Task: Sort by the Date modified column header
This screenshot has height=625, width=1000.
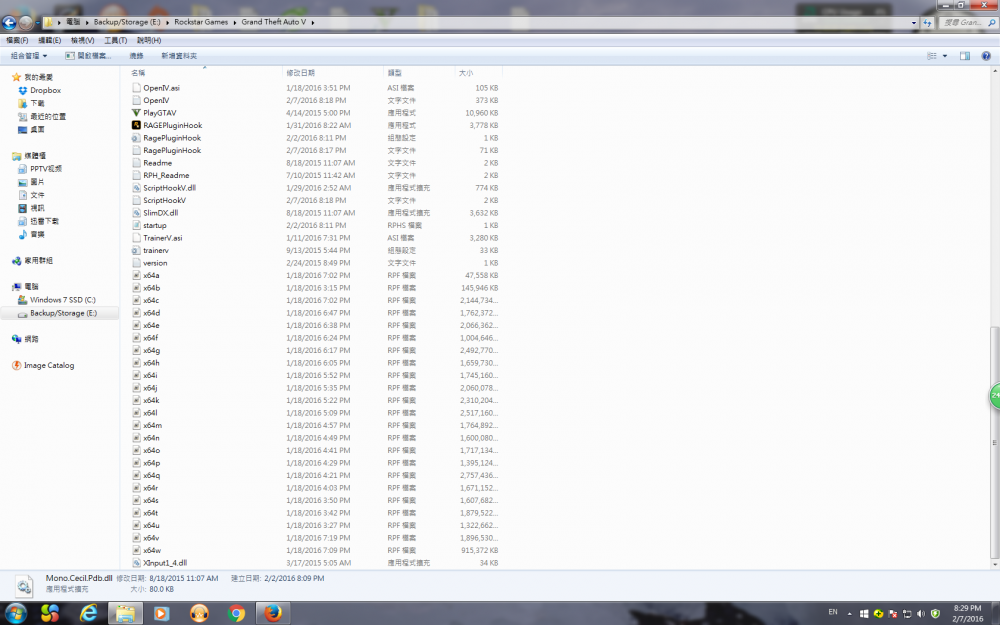Action: (333, 73)
